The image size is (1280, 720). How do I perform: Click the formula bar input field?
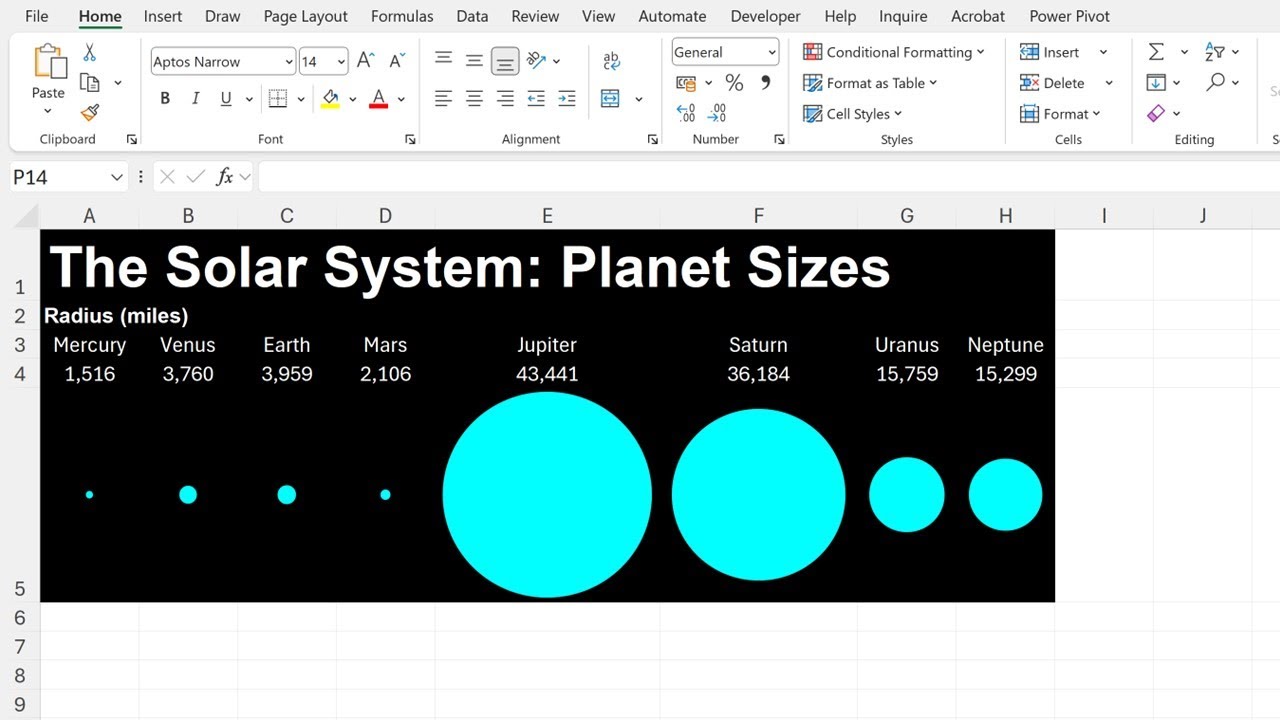click(x=768, y=177)
